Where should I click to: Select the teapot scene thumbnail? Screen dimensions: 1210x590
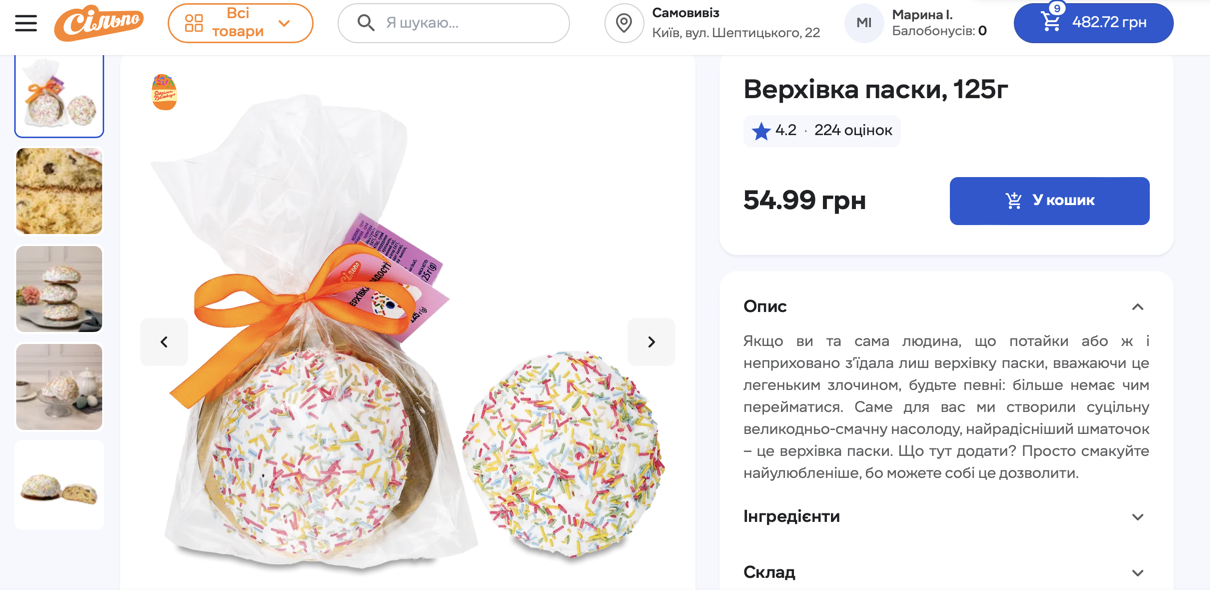[x=59, y=387]
